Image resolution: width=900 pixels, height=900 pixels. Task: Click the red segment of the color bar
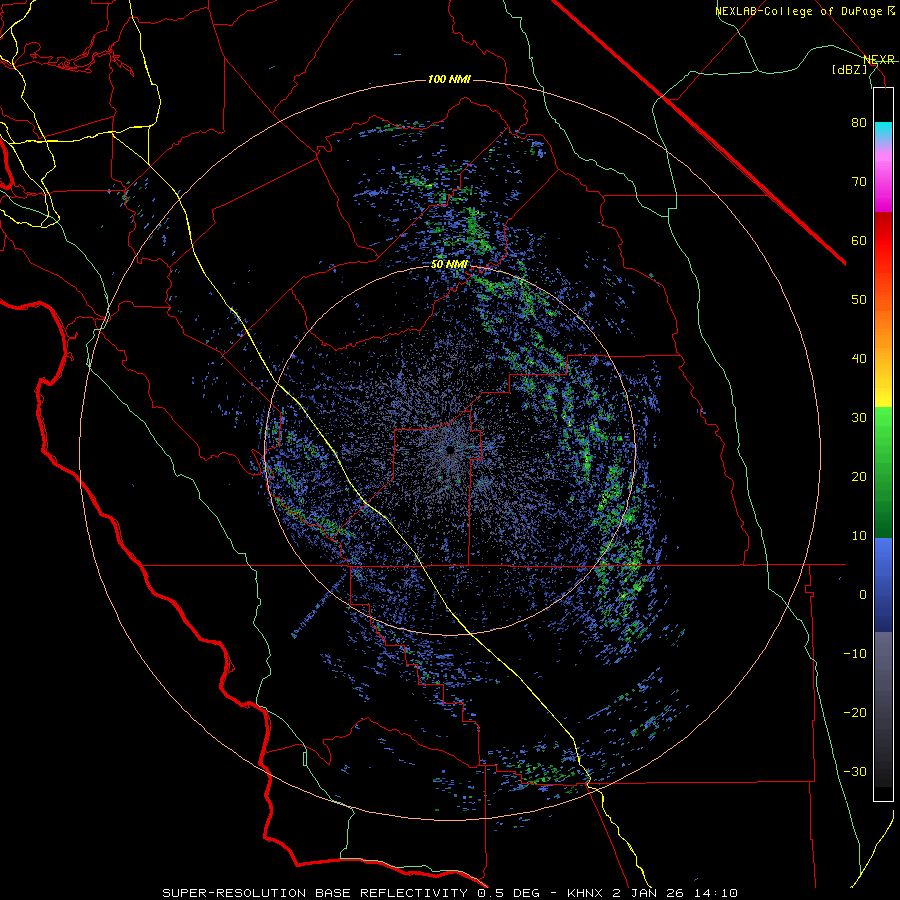click(x=883, y=241)
